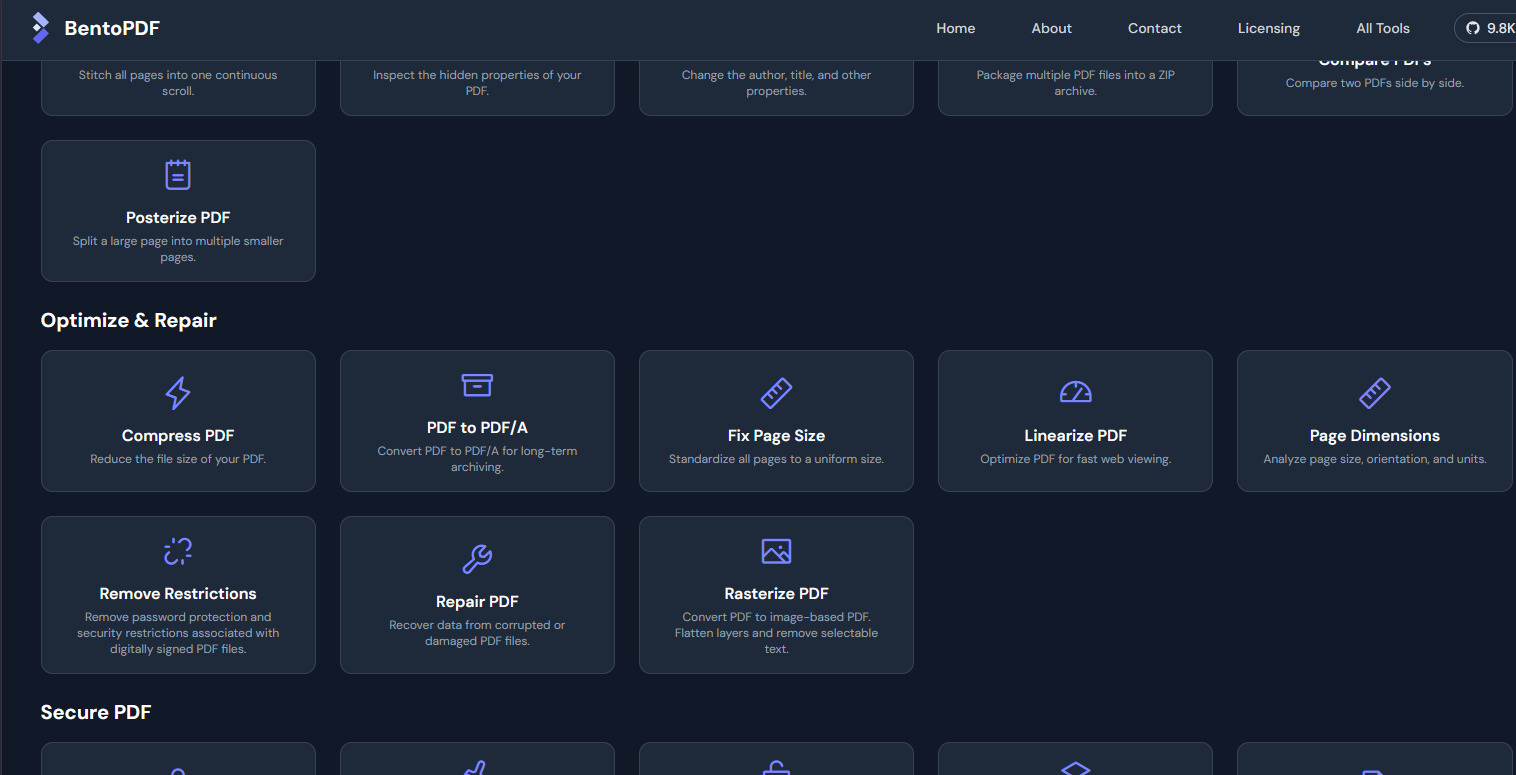Open the Repair PDF title
Viewport: 1516px width, 775px height.
click(477, 601)
